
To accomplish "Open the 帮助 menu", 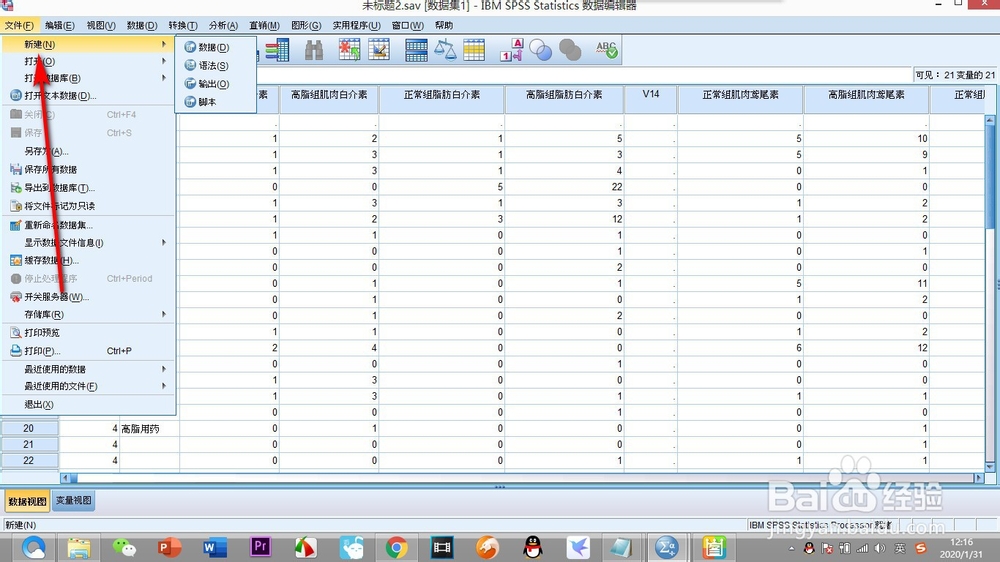I will pyautogui.click(x=444, y=25).
